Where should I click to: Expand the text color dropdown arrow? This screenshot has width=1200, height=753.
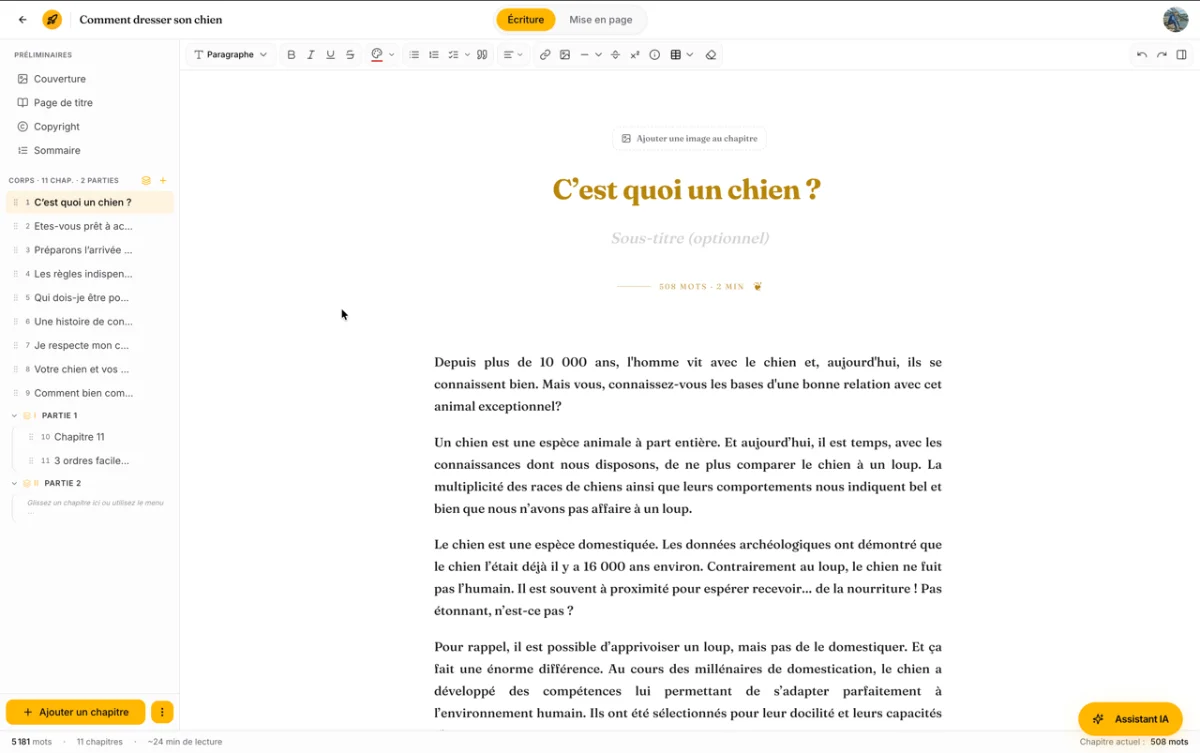point(391,55)
